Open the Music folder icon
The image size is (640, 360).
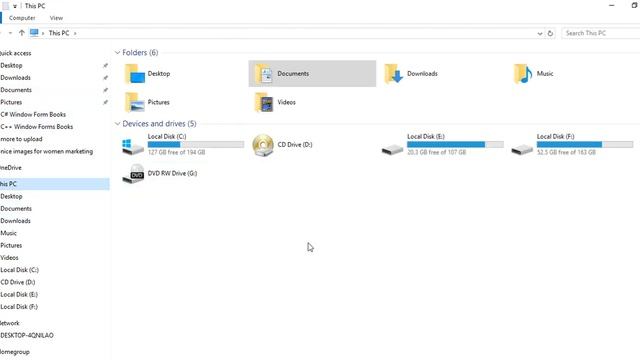pyautogui.click(x=523, y=74)
